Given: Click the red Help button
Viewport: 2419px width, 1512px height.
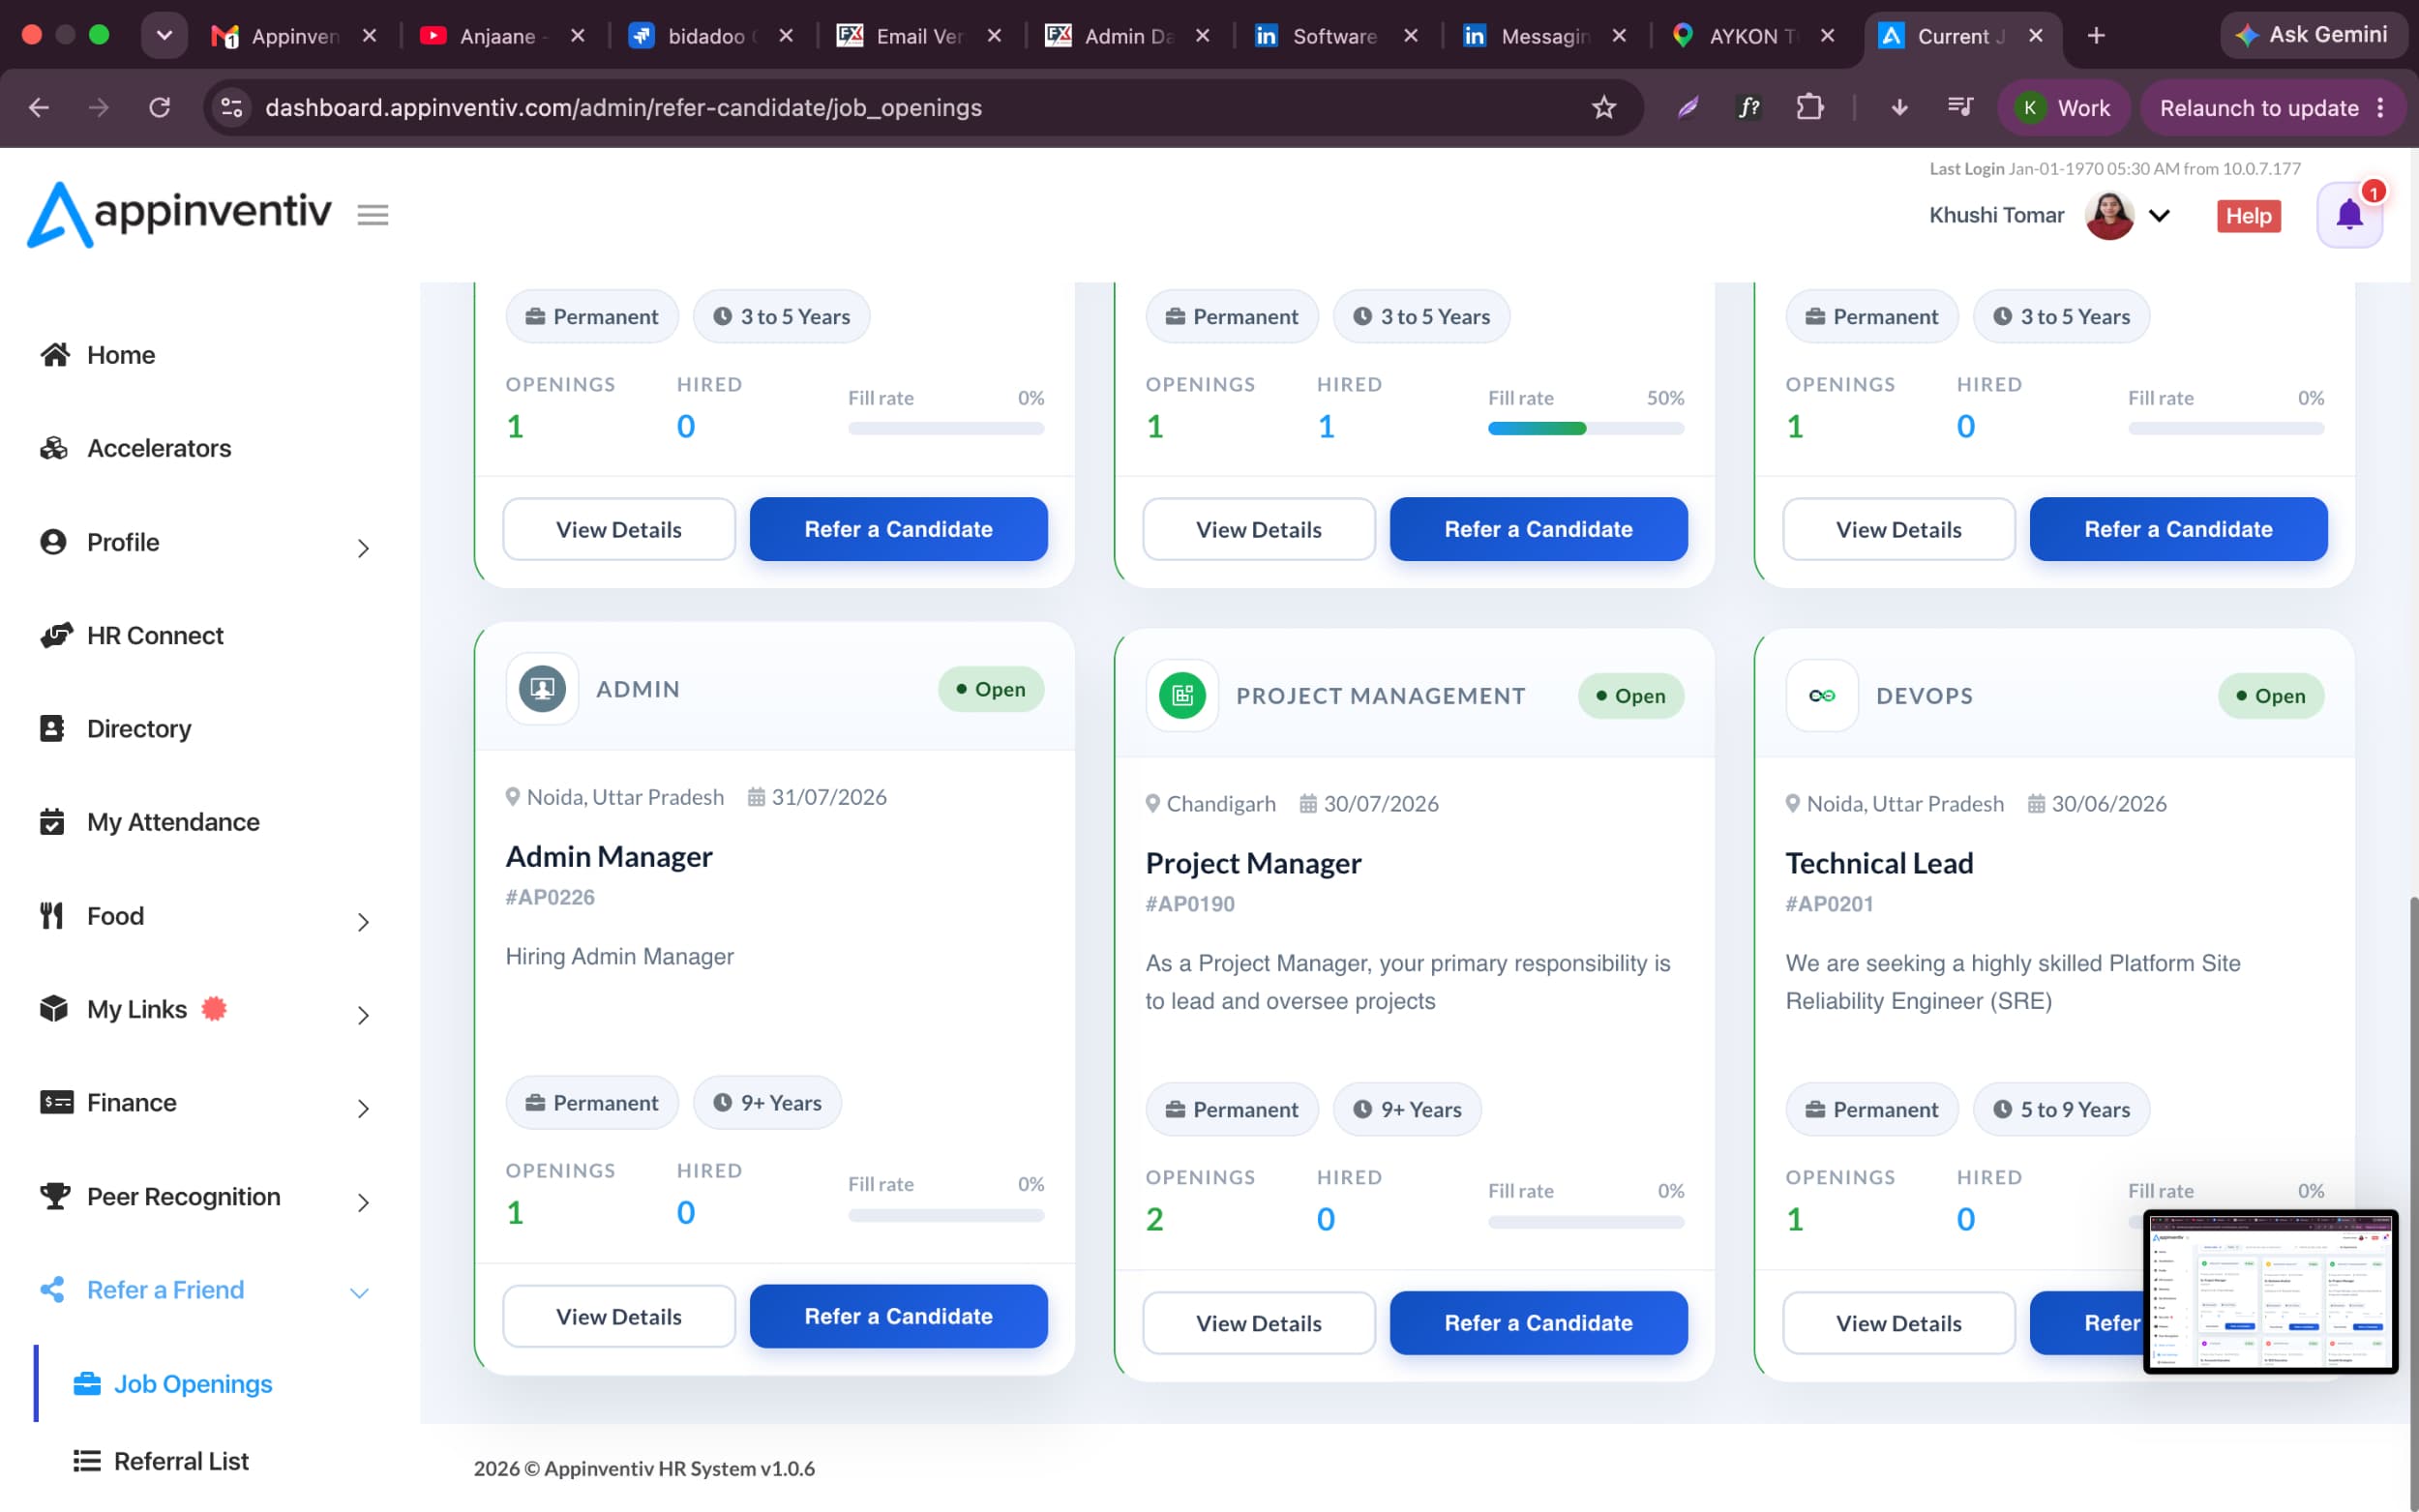Looking at the screenshot, I should pyautogui.click(x=2248, y=215).
